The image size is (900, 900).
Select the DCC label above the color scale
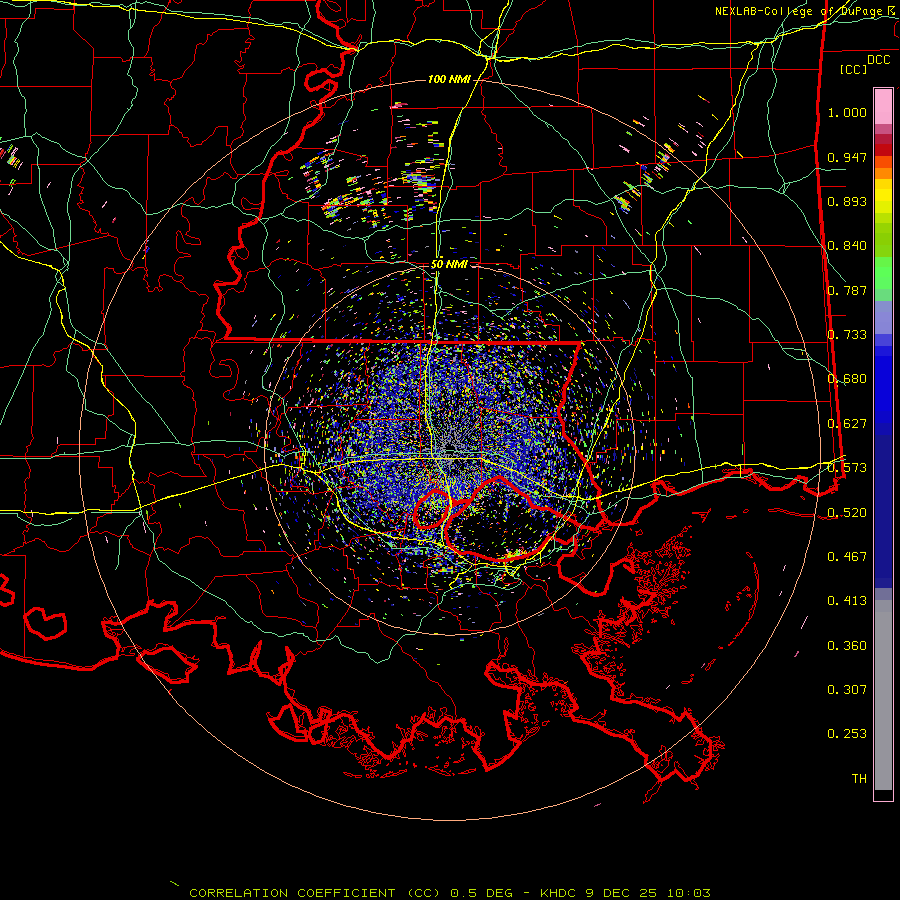click(878, 60)
